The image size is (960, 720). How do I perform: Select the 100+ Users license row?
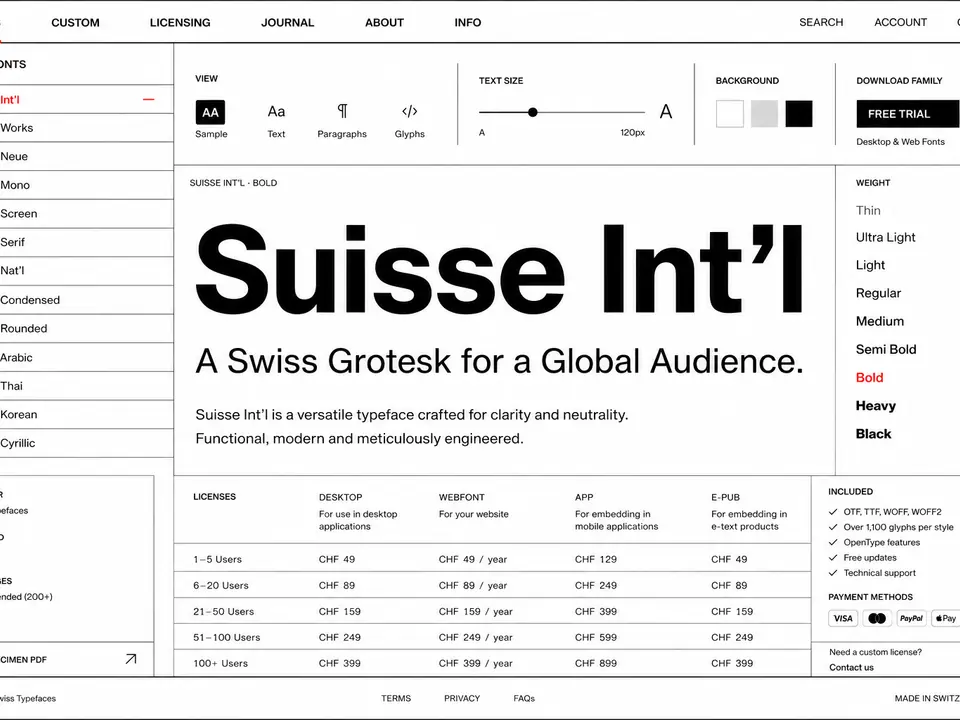point(492,663)
